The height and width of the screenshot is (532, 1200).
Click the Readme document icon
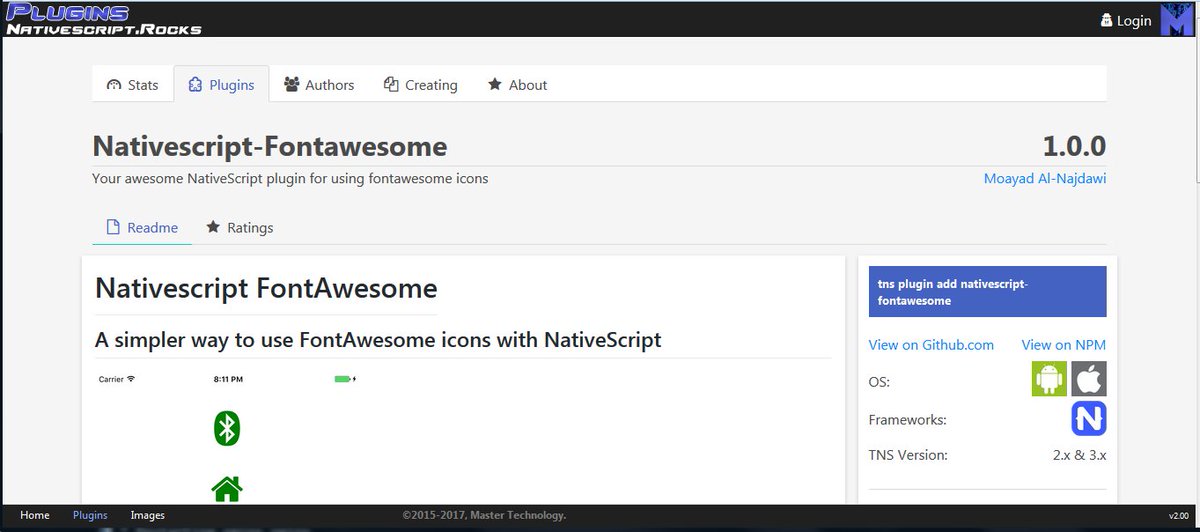click(x=113, y=227)
